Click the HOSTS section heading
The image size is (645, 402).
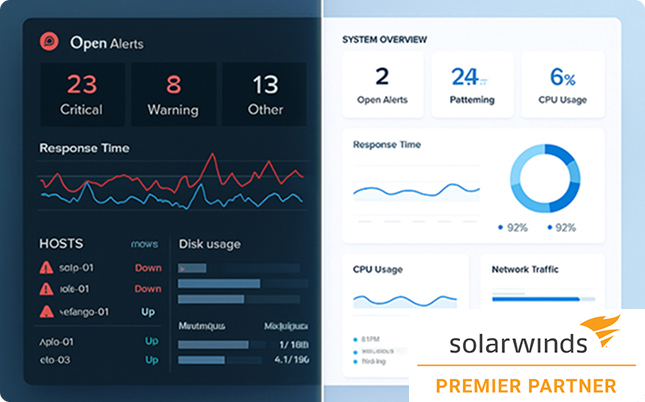click(x=61, y=244)
